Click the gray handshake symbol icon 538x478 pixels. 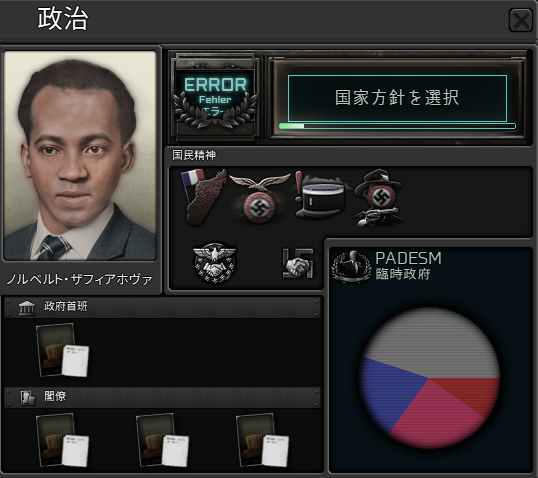(x=298, y=264)
